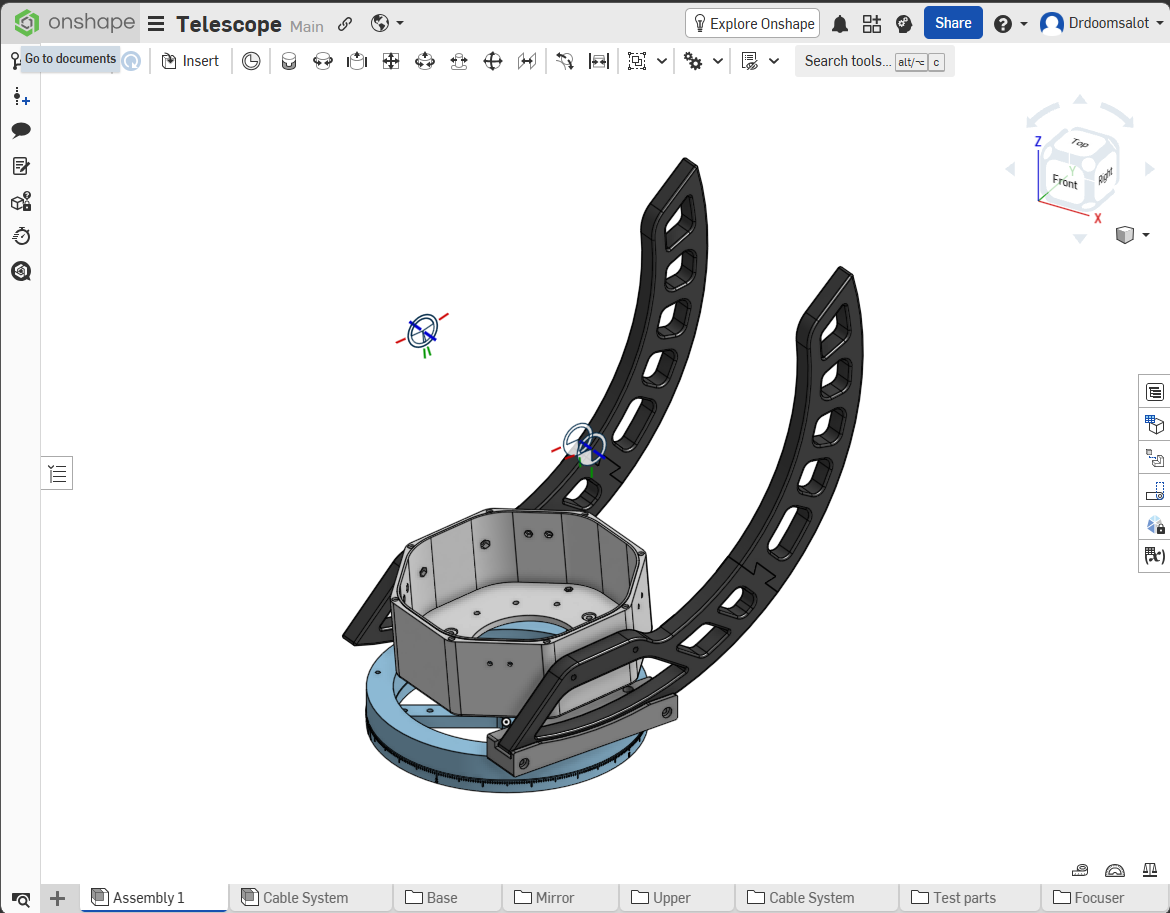Select the Ball mate crosshair-circle icon

pyautogui.click(x=492, y=61)
